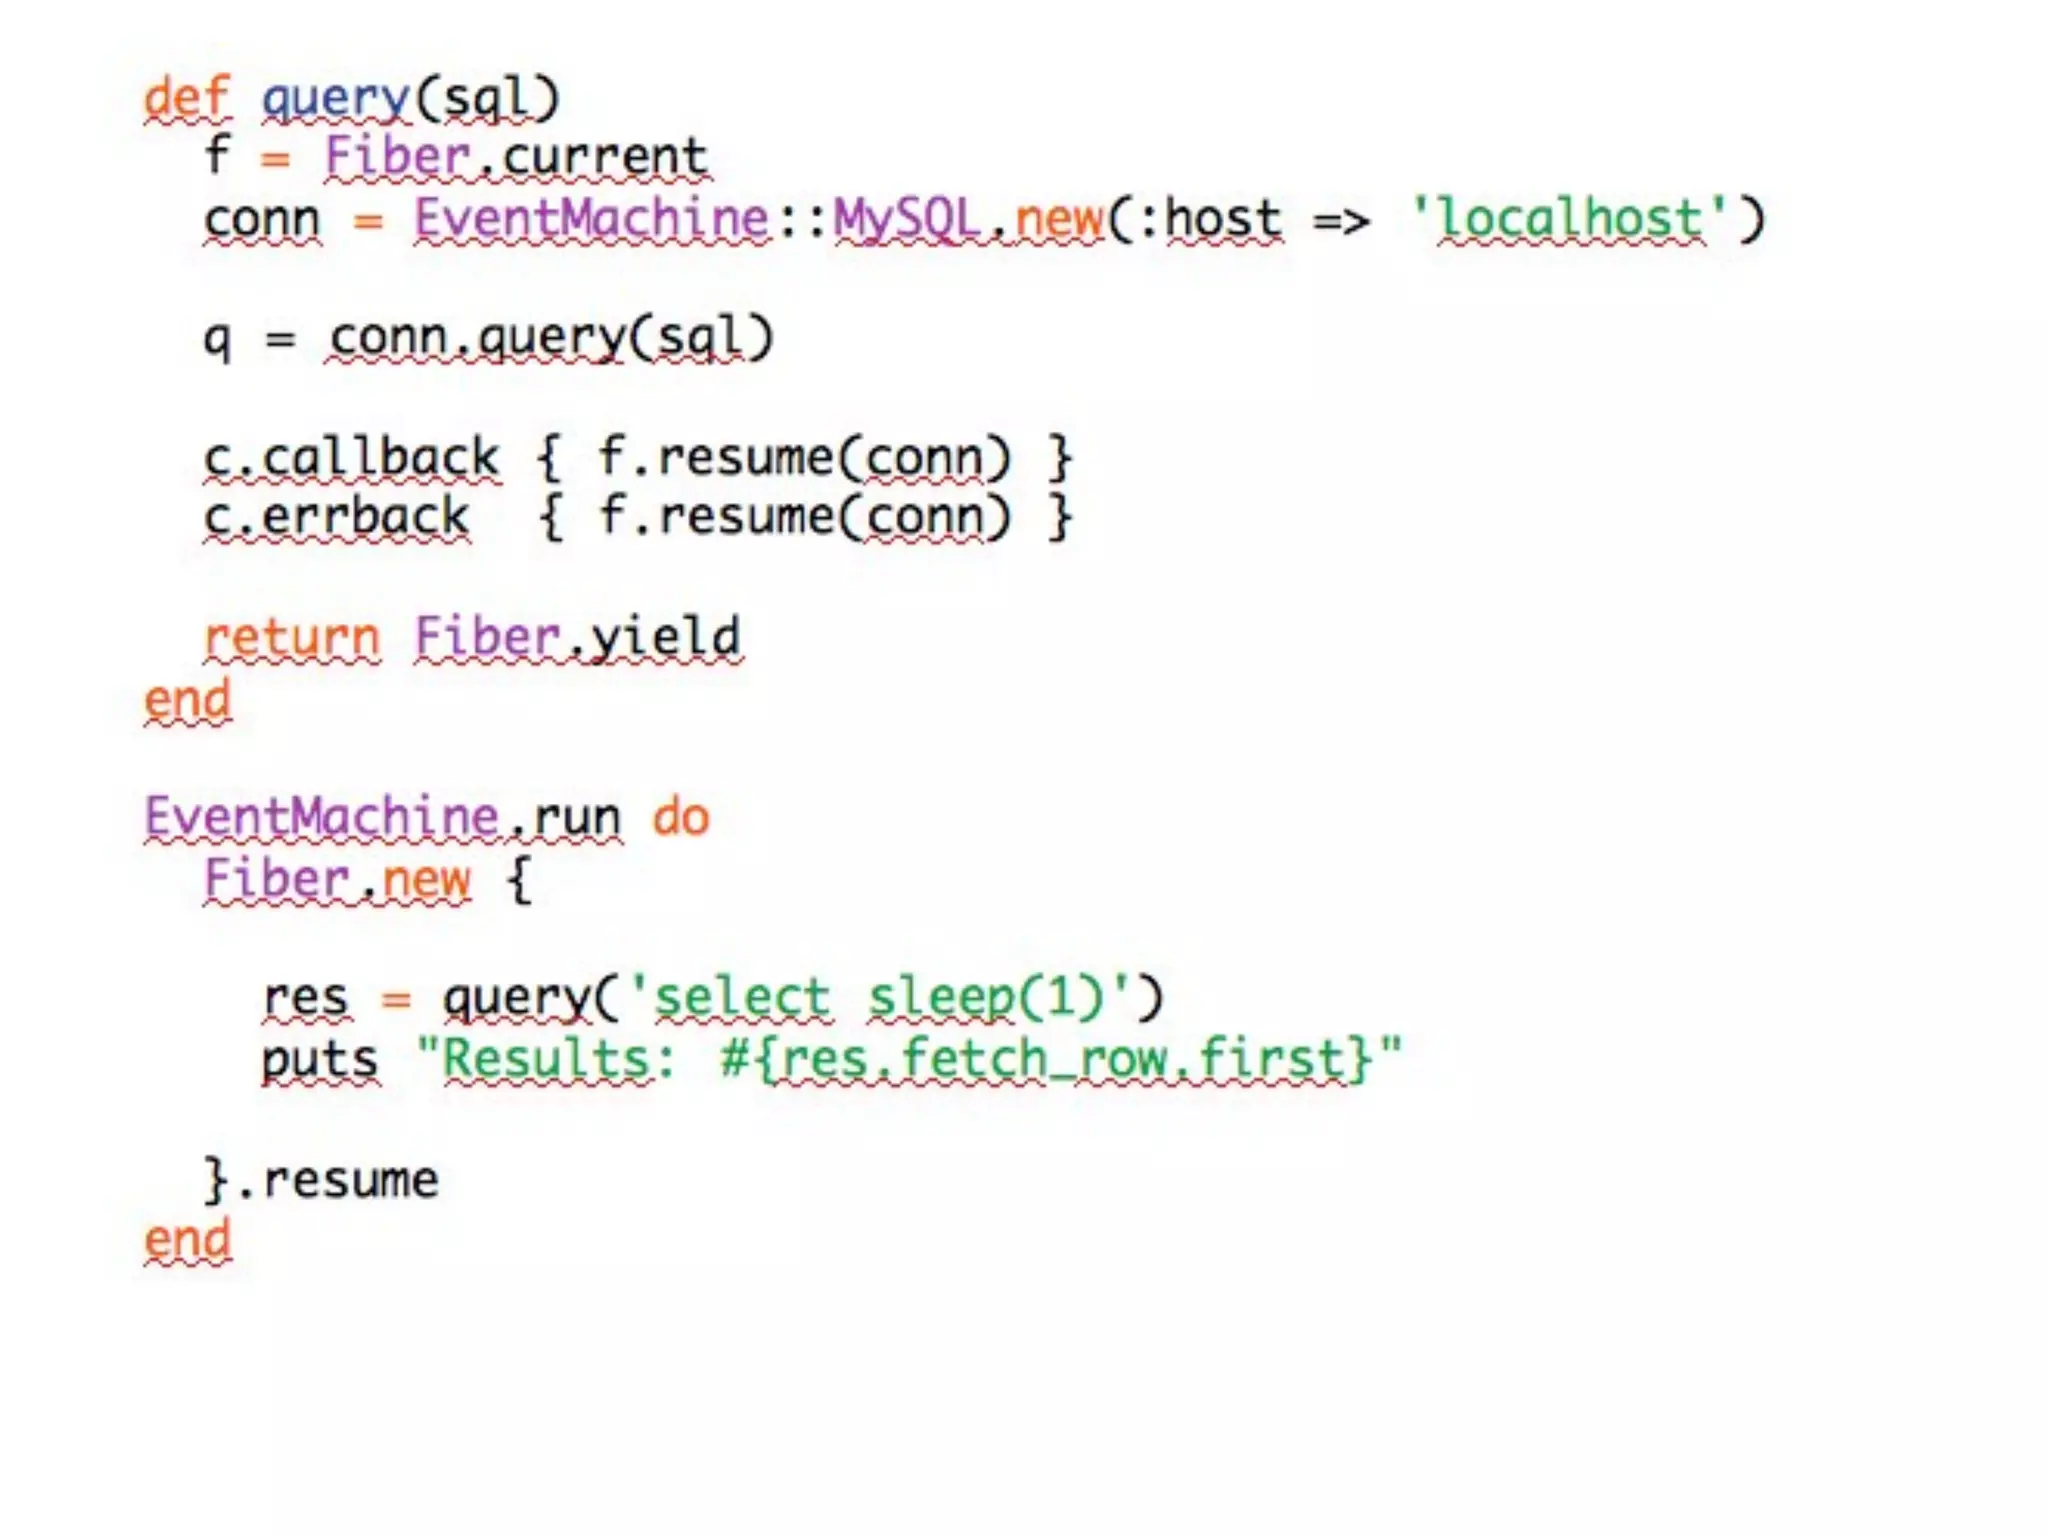Click 'f.resume(conn)' on the callback line

[804, 458]
